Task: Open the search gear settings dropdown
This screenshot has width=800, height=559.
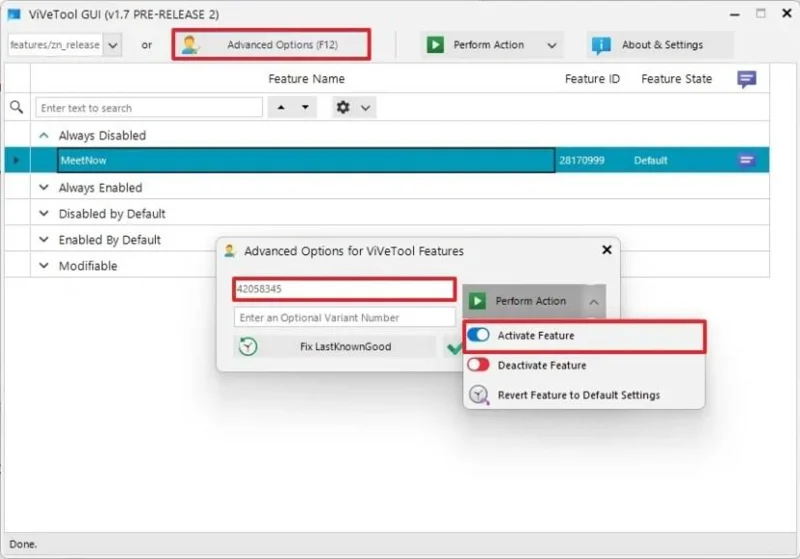Action: tap(354, 108)
